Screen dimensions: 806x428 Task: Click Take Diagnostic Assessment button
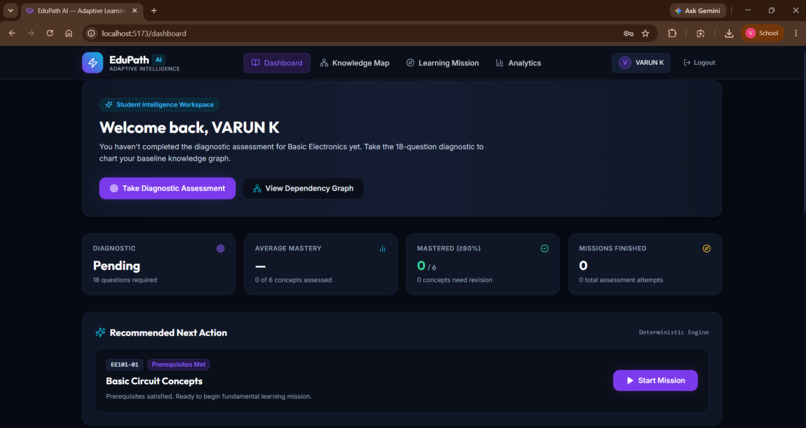tap(168, 188)
